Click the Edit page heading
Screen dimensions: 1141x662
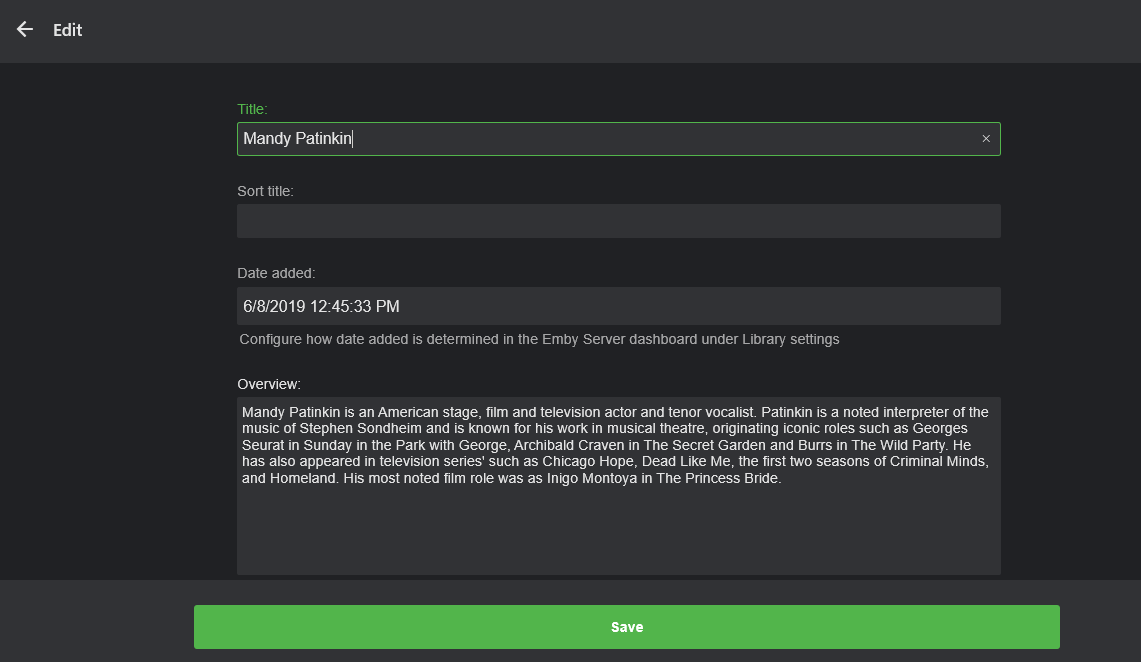click(68, 30)
